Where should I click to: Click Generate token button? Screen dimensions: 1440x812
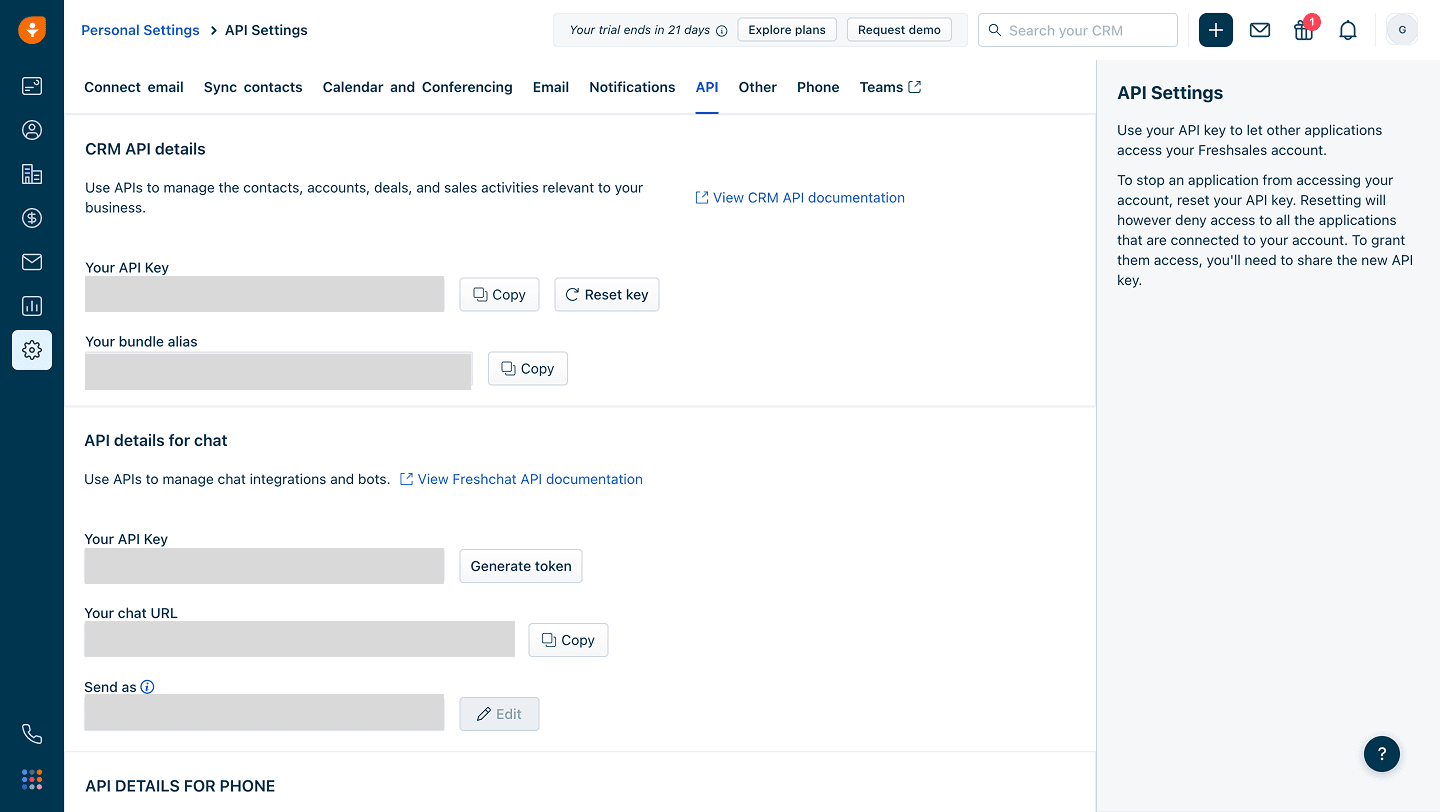[x=521, y=566]
